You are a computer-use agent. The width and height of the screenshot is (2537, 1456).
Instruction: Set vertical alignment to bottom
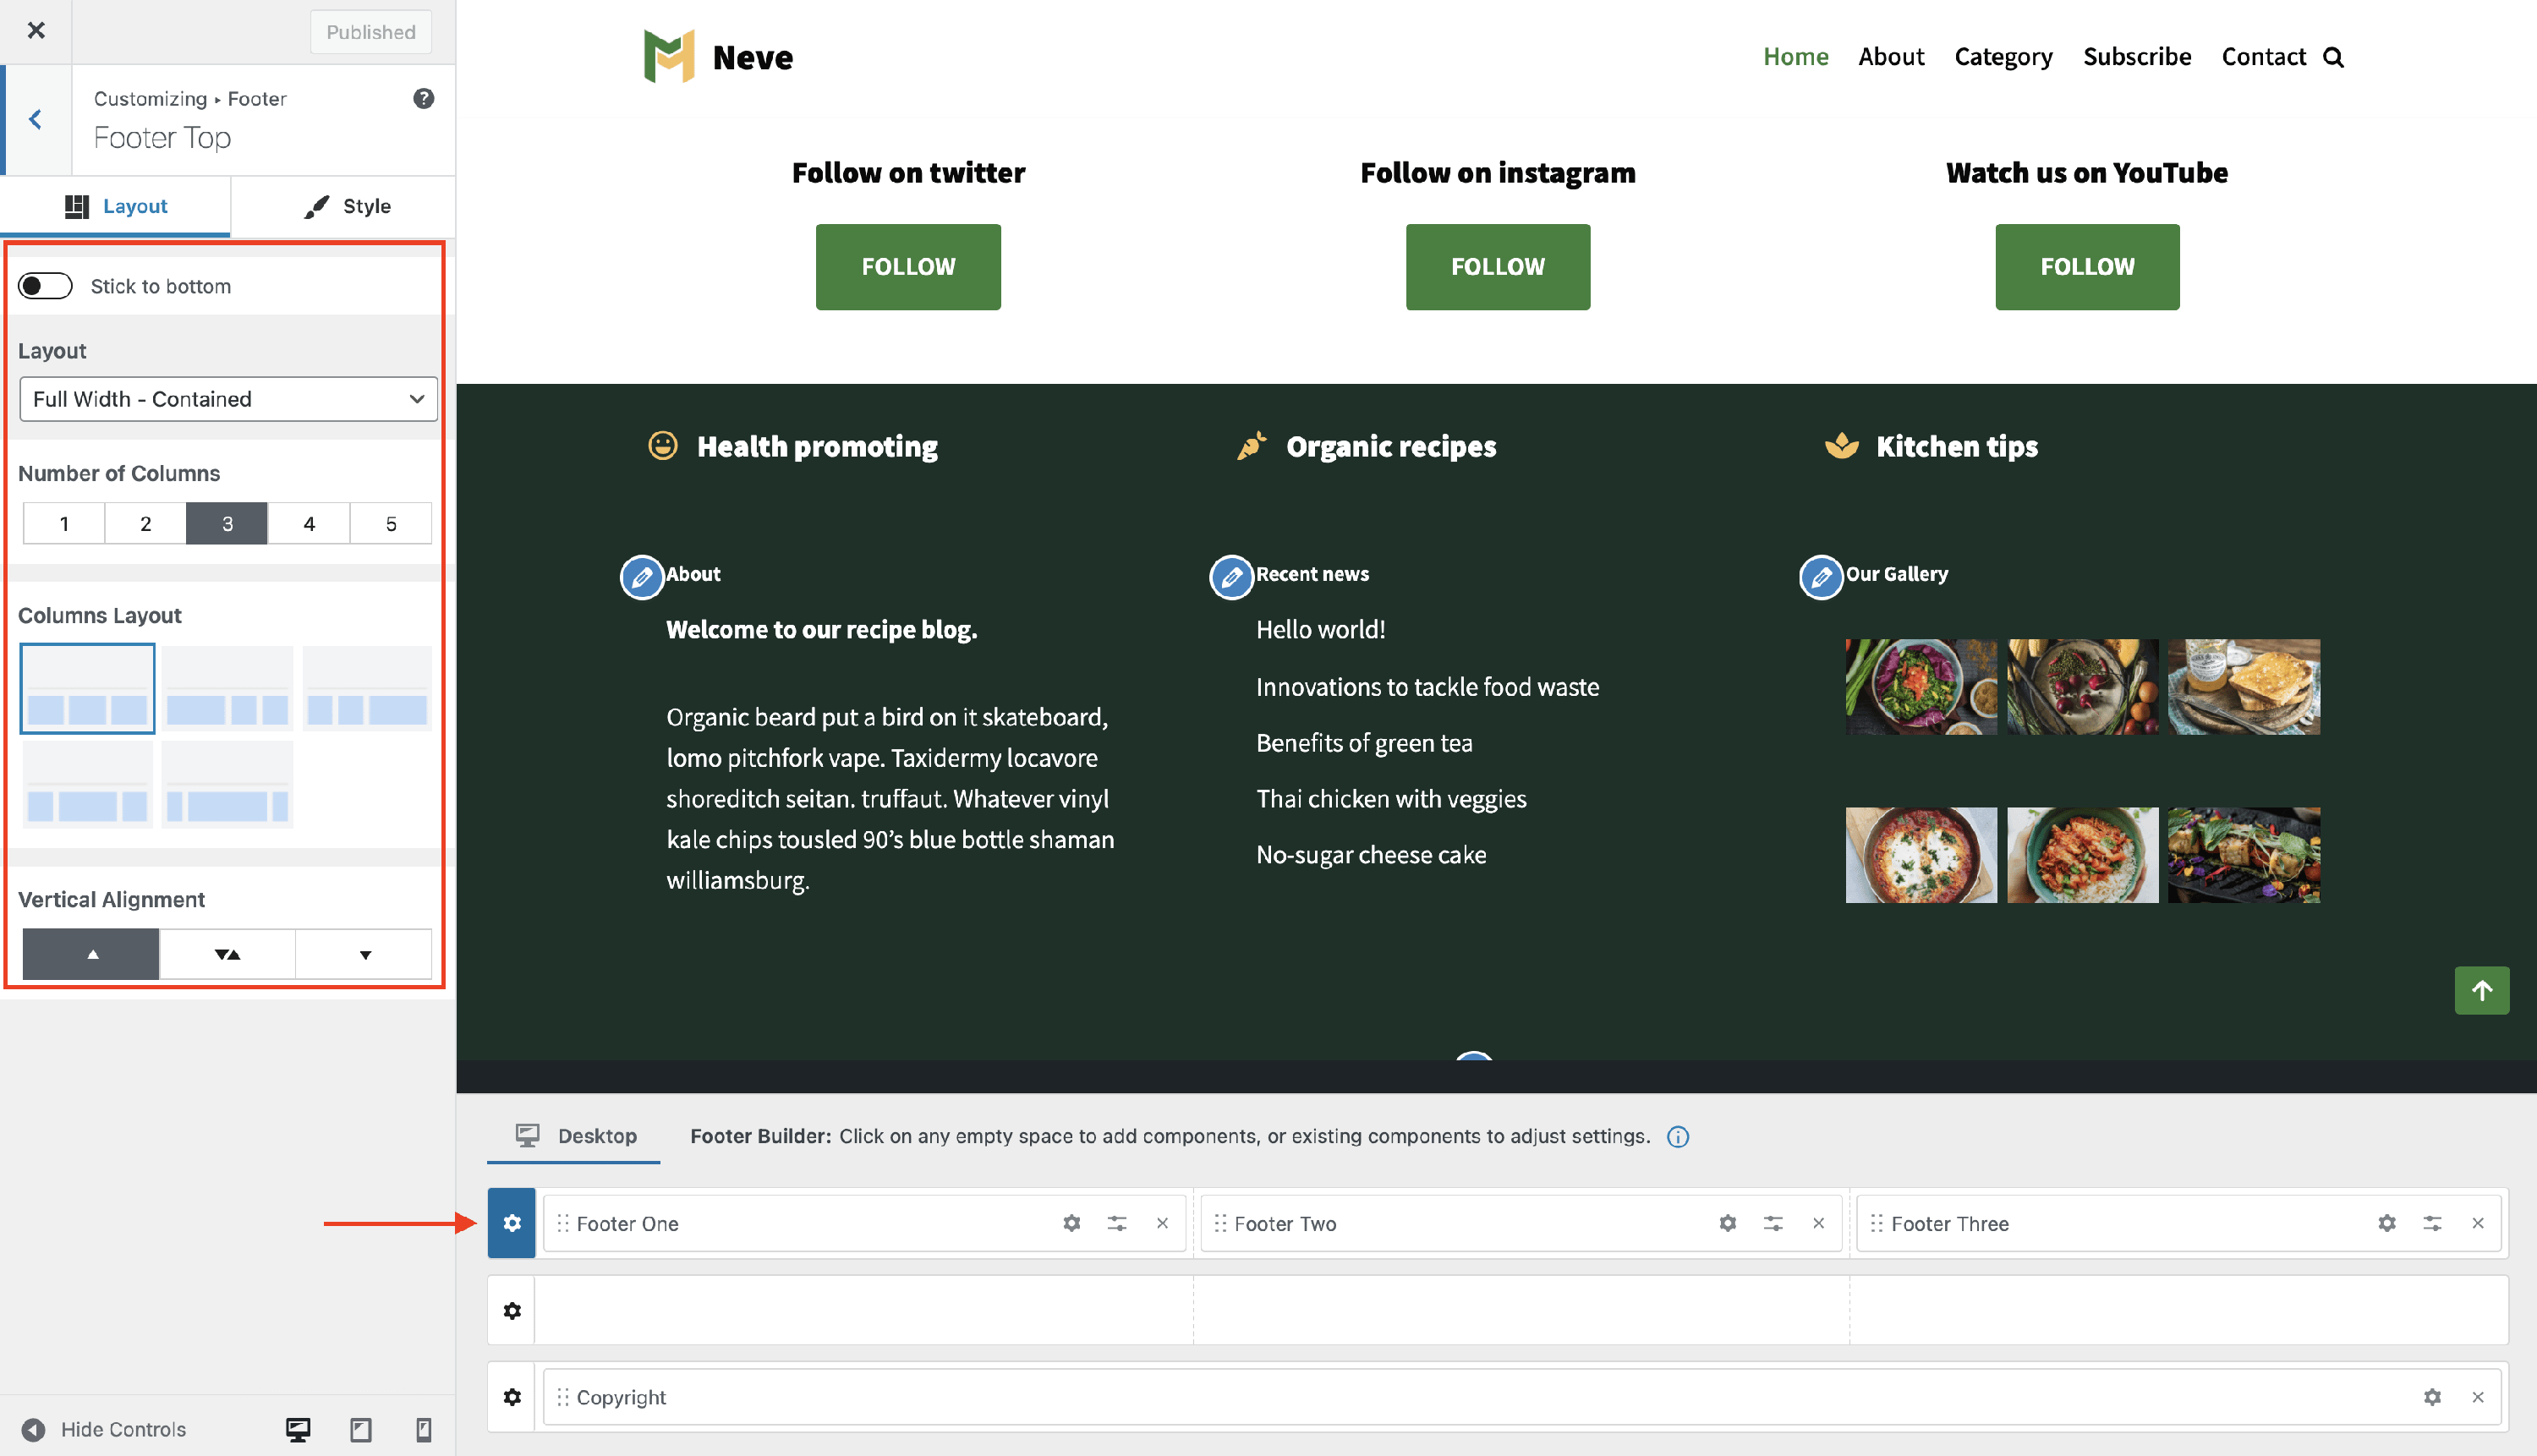click(364, 954)
